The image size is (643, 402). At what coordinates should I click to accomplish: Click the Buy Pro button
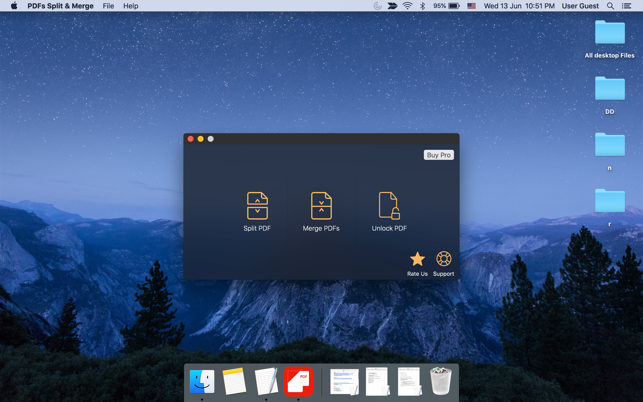pos(439,155)
